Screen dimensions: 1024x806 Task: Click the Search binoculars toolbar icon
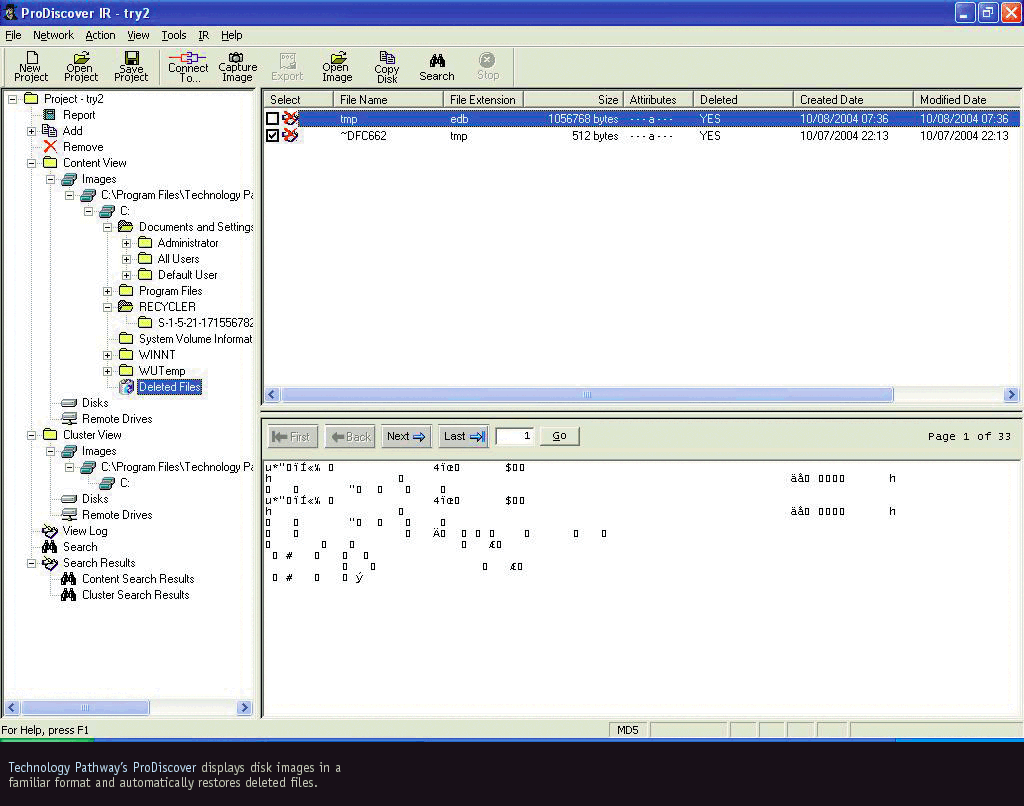(x=437, y=67)
